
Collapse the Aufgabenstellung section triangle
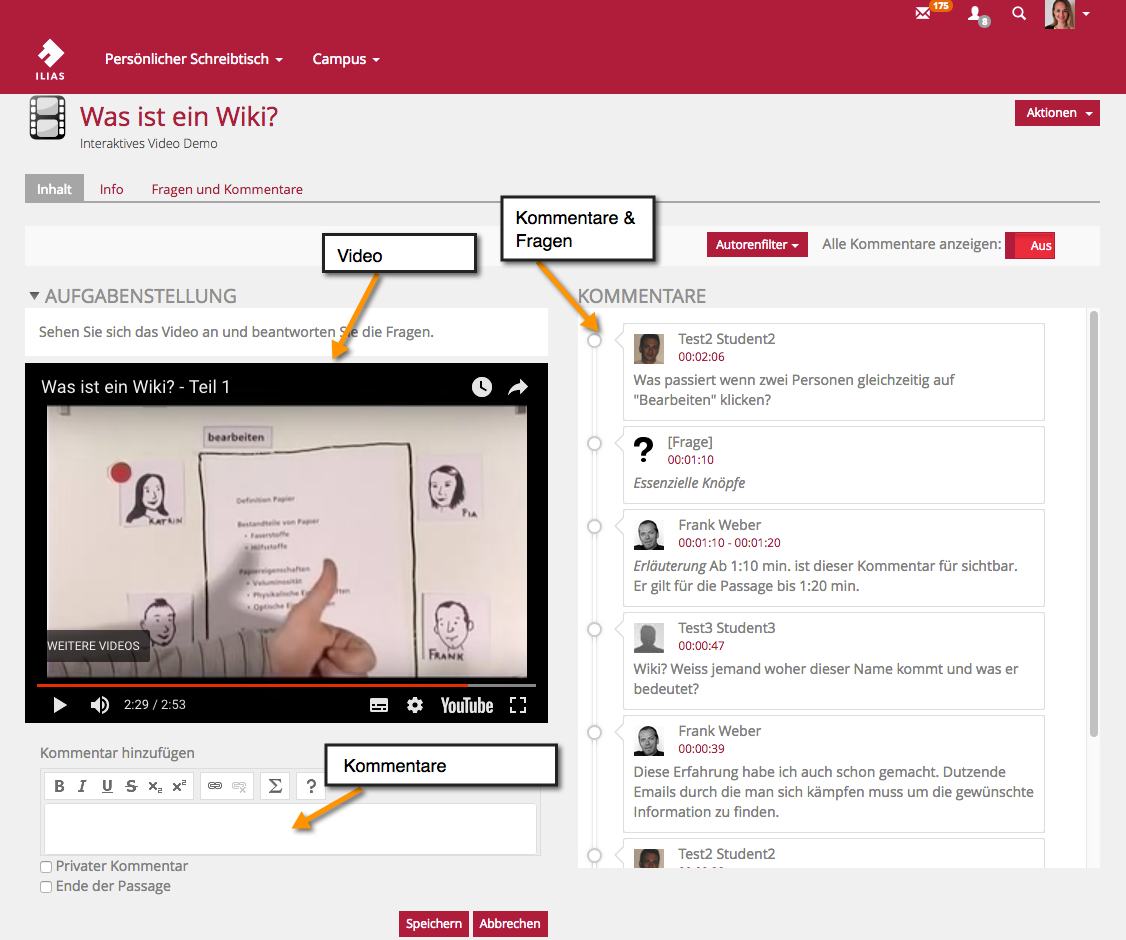[x=34, y=296]
